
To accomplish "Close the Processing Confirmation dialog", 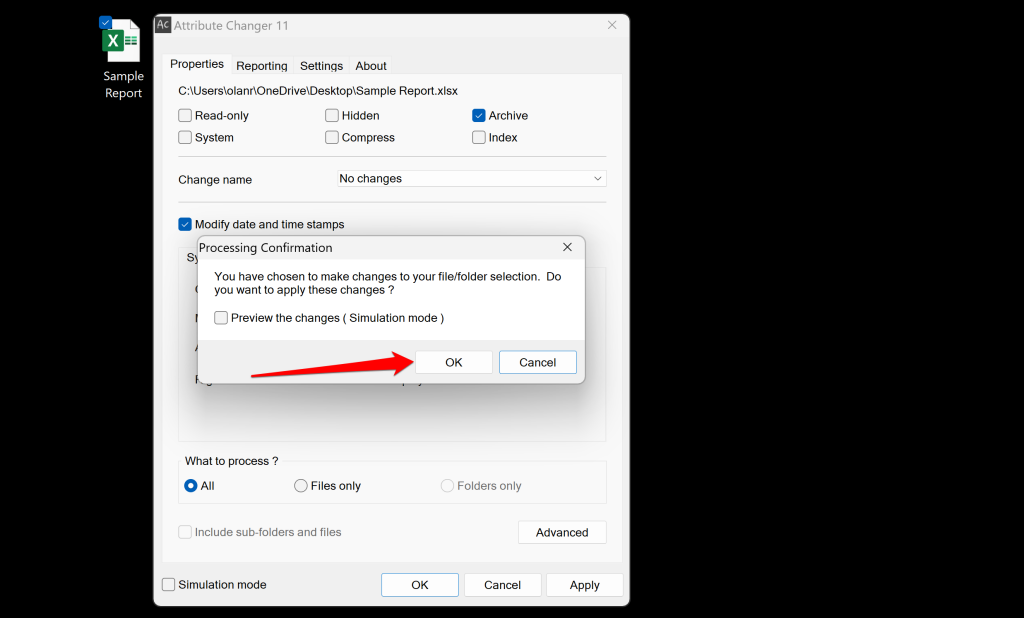I will point(567,247).
